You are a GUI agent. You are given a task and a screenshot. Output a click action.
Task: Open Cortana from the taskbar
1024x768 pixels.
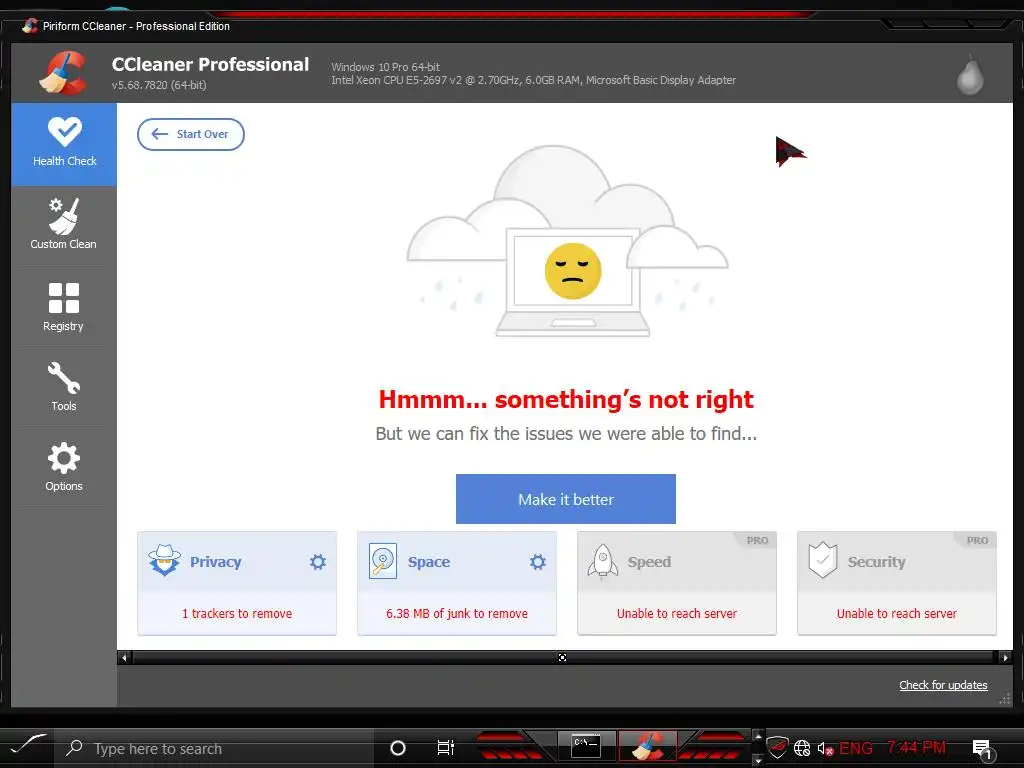[x=398, y=748]
